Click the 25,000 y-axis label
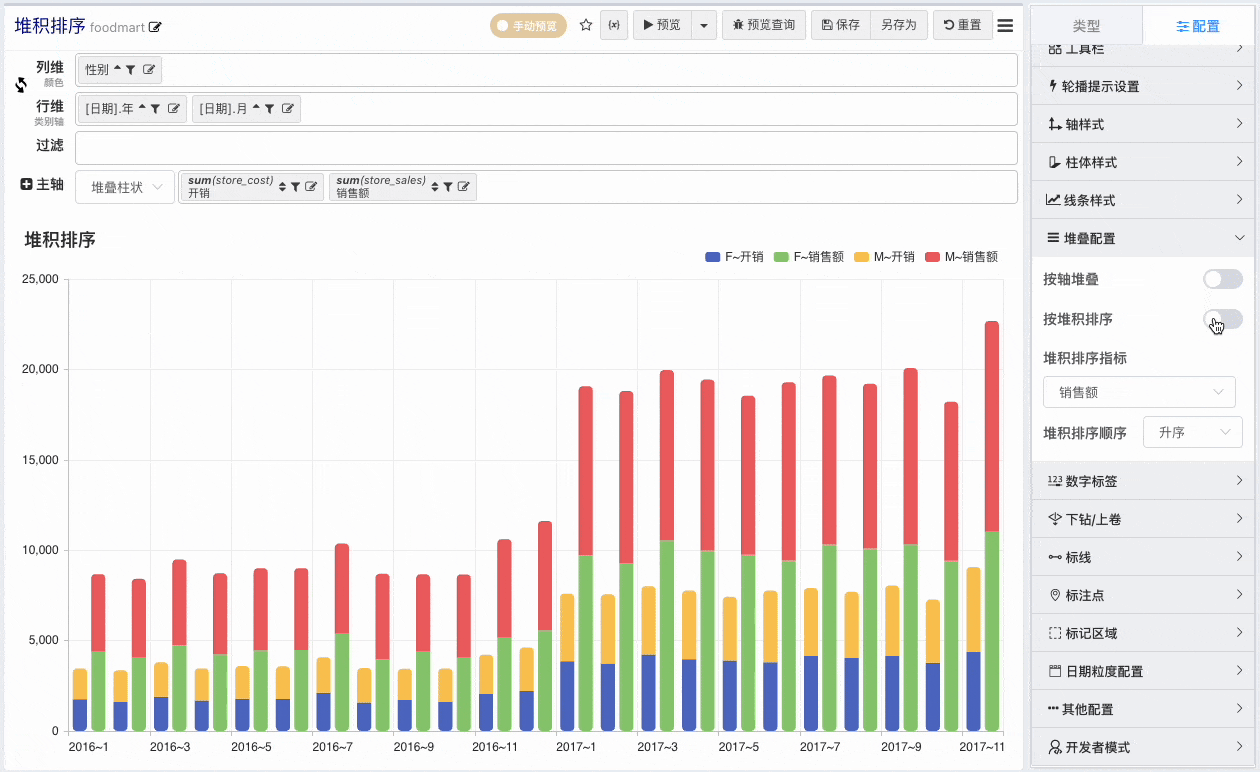The width and height of the screenshot is (1260, 772). [x=40, y=279]
